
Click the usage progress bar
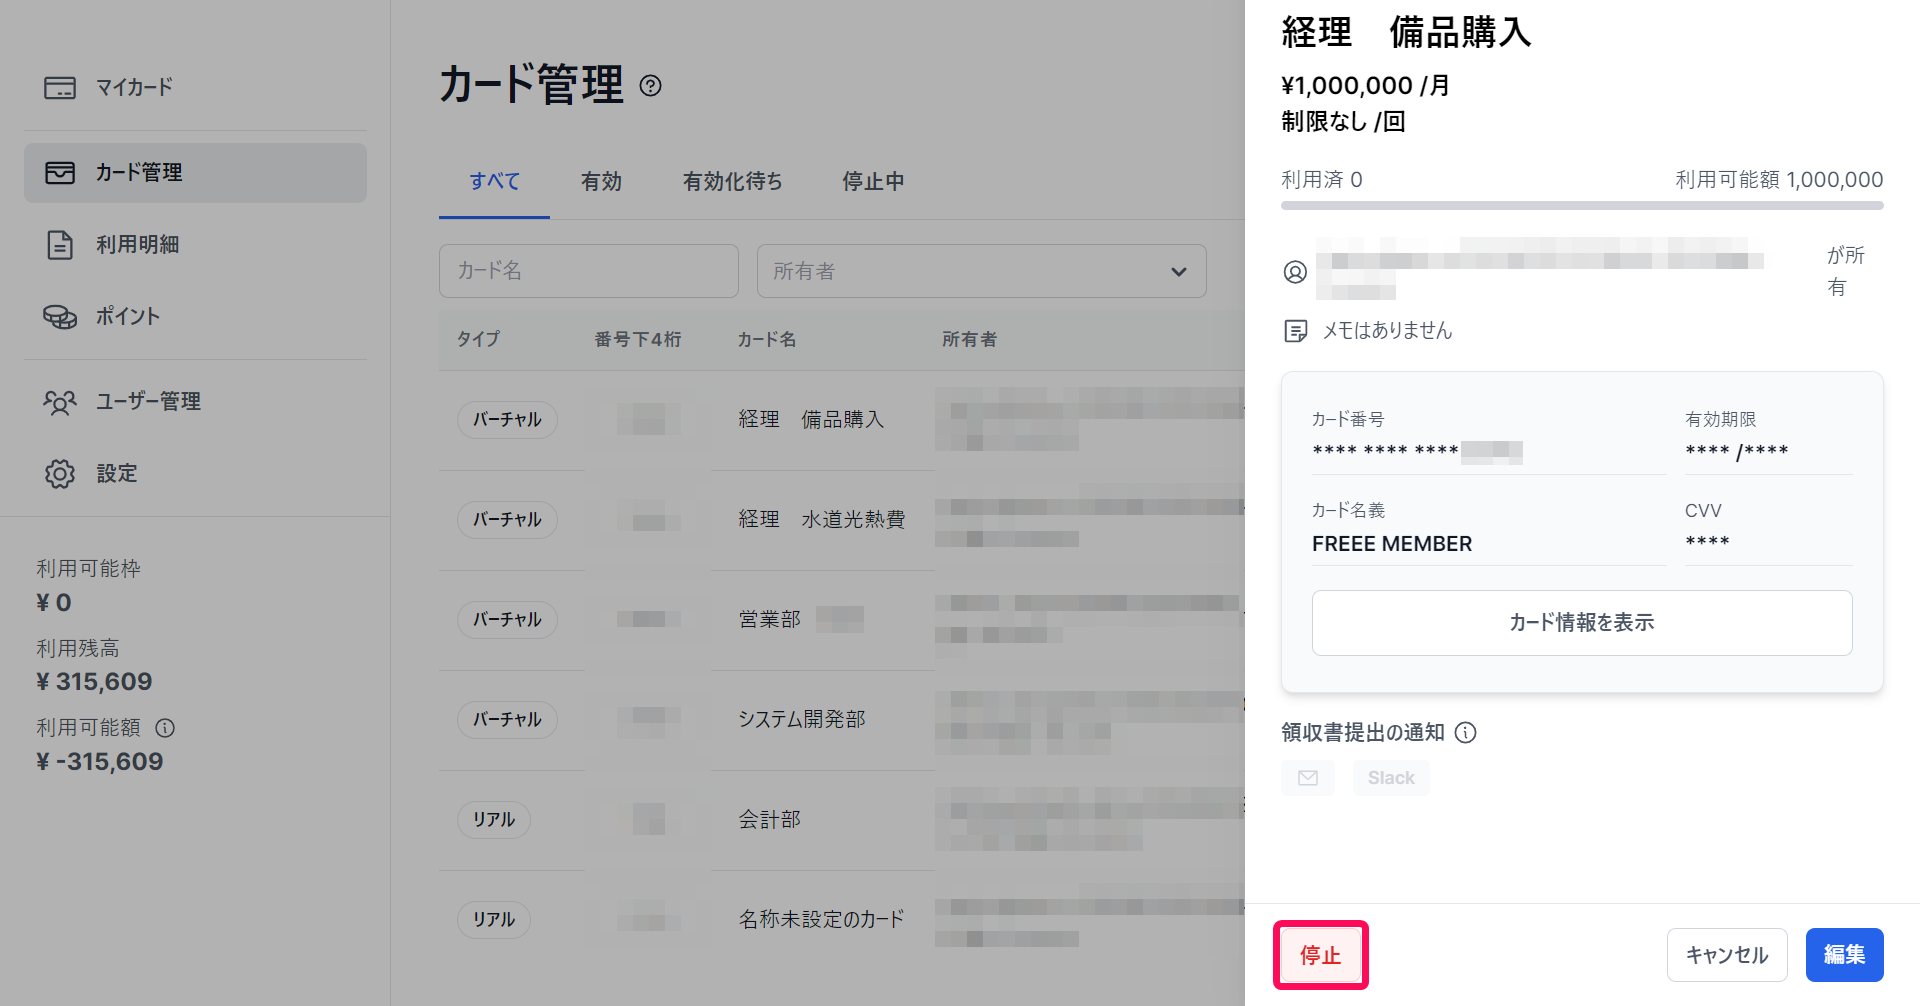[1582, 205]
